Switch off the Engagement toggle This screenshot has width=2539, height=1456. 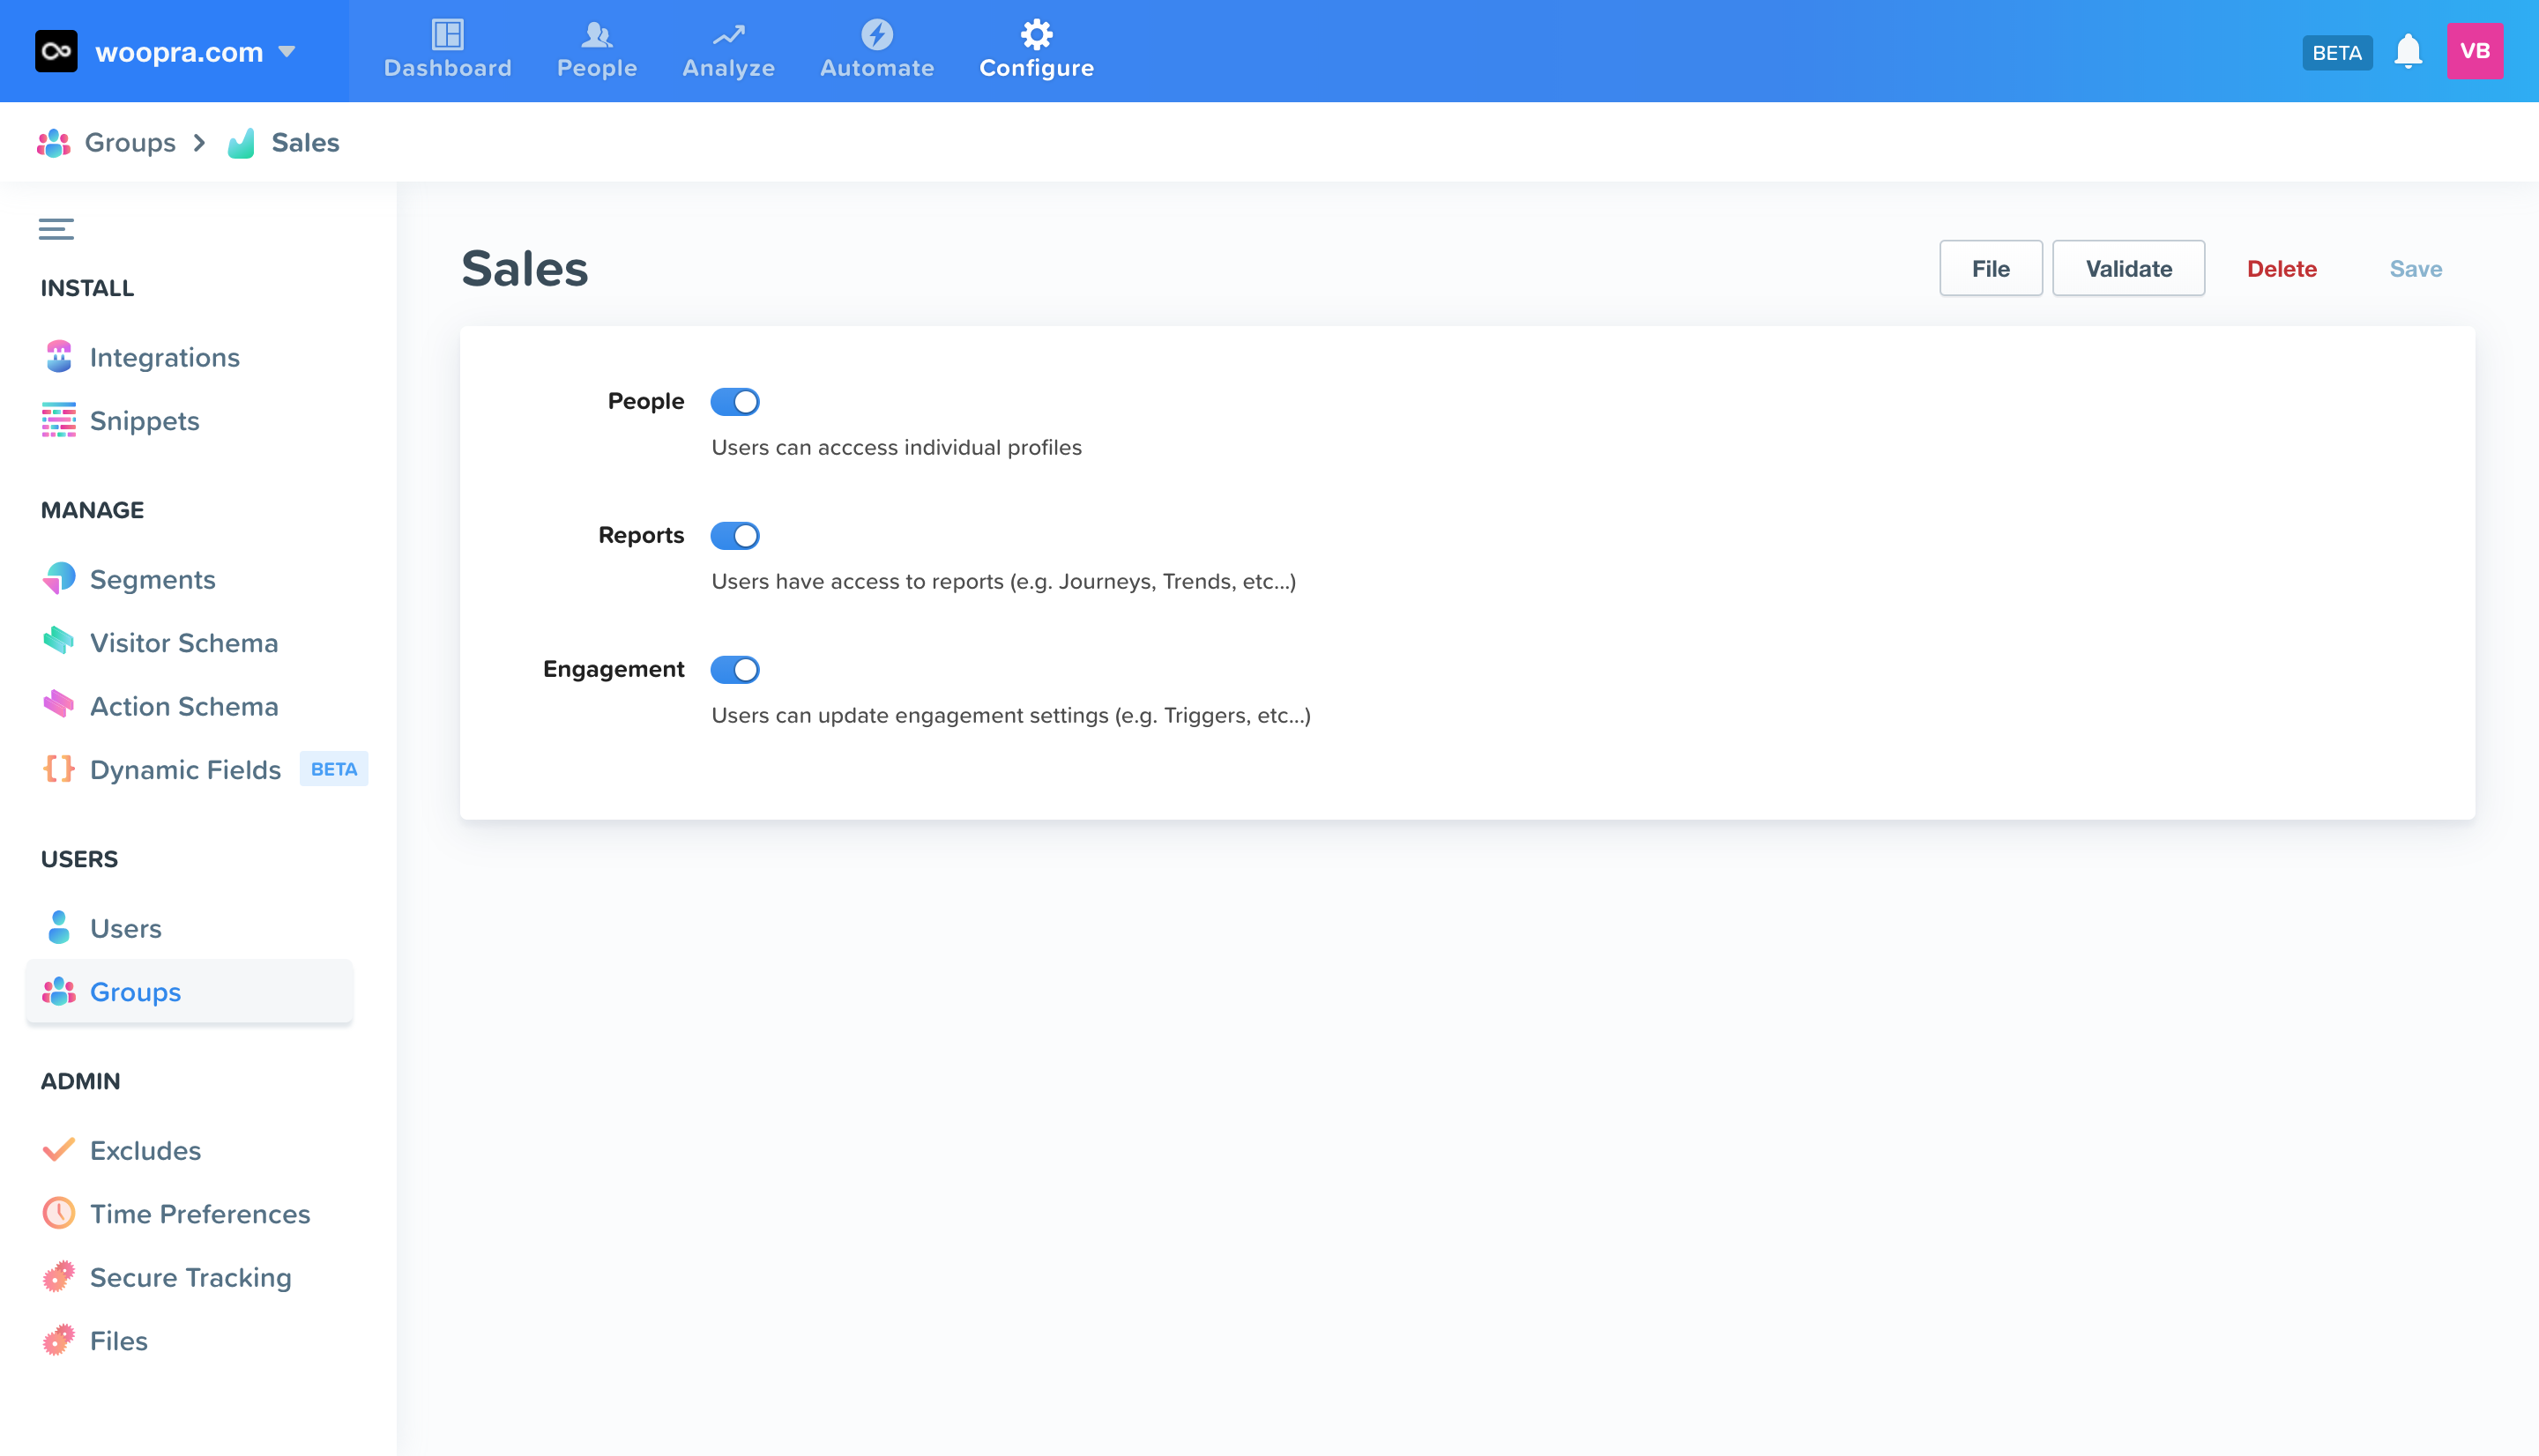[735, 670]
